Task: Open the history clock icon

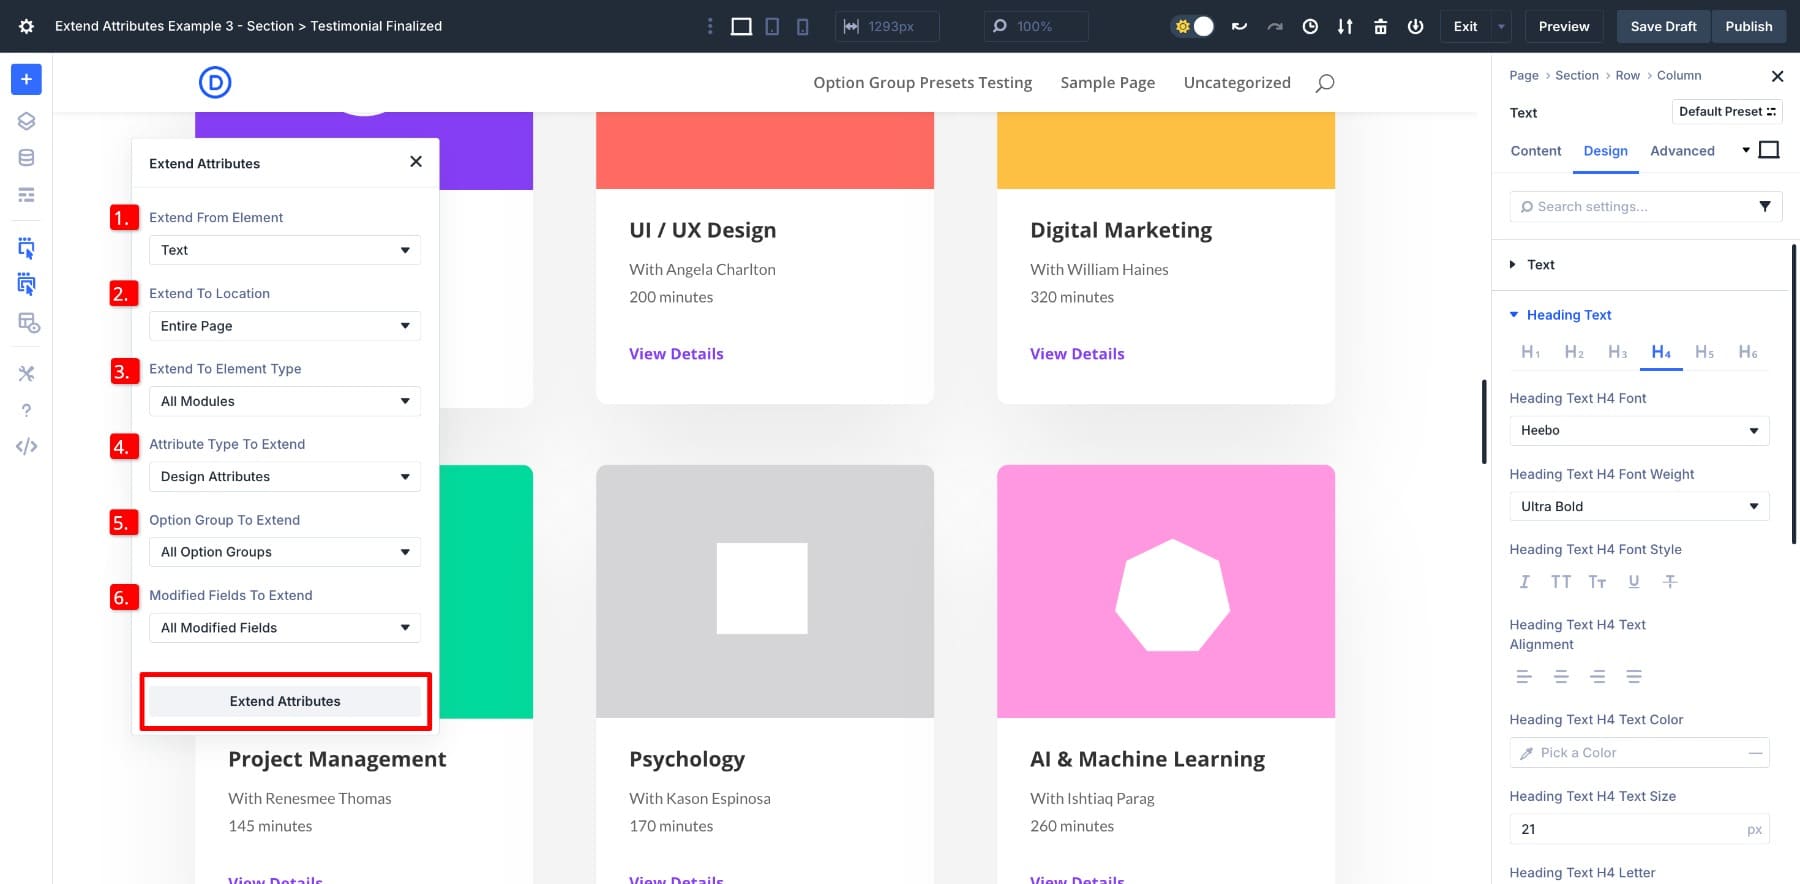Action: tap(1310, 26)
